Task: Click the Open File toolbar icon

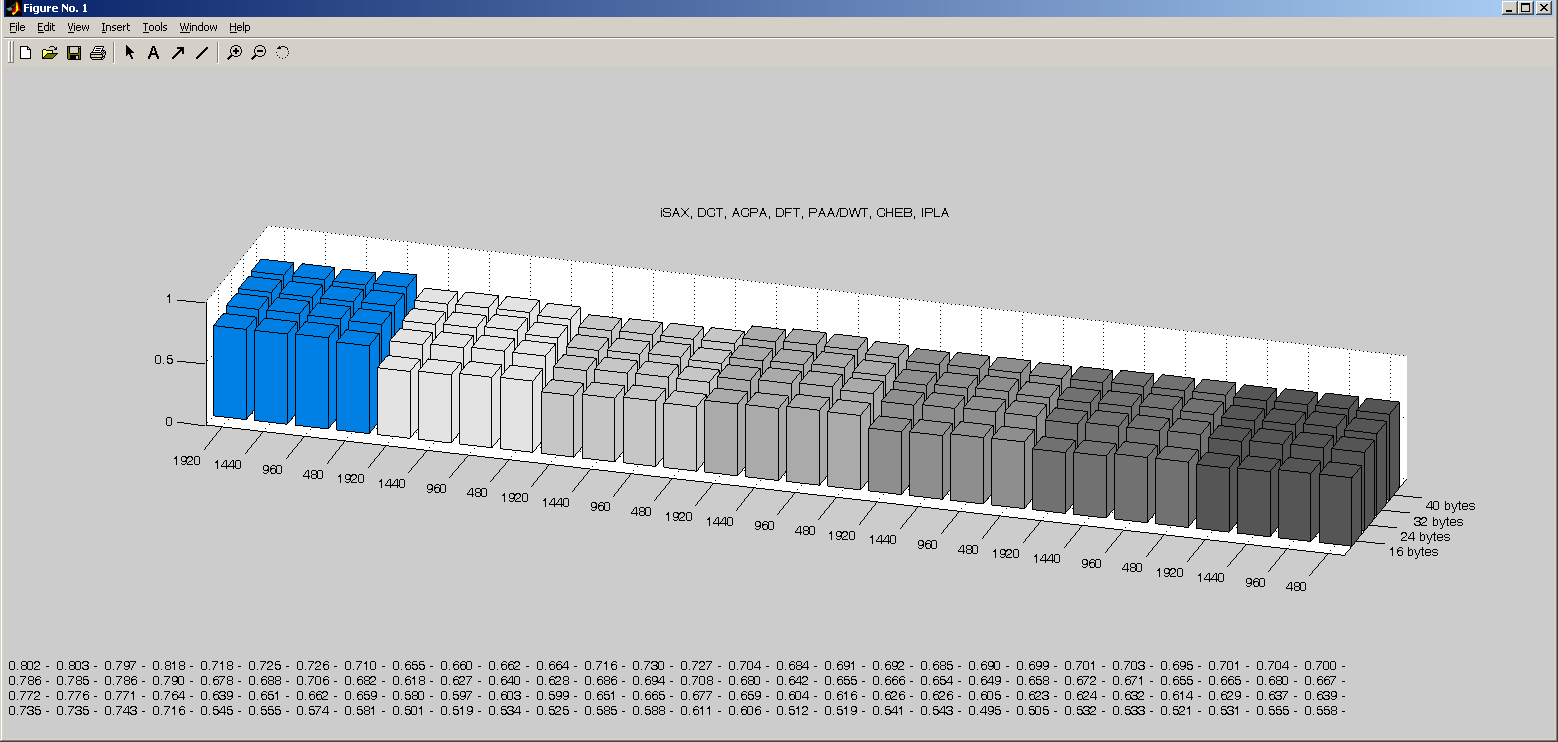Action: (x=50, y=53)
